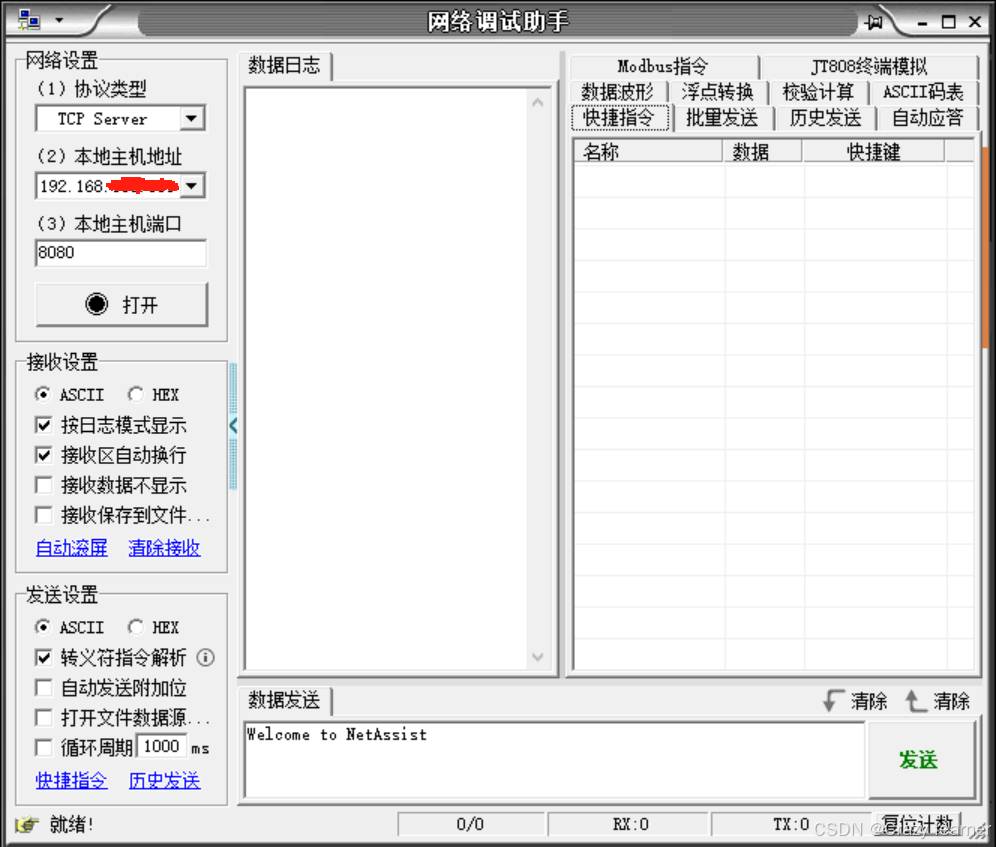This screenshot has height=847, width=996.
Task: Click the 名称 column header
Action: (x=648, y=152)
